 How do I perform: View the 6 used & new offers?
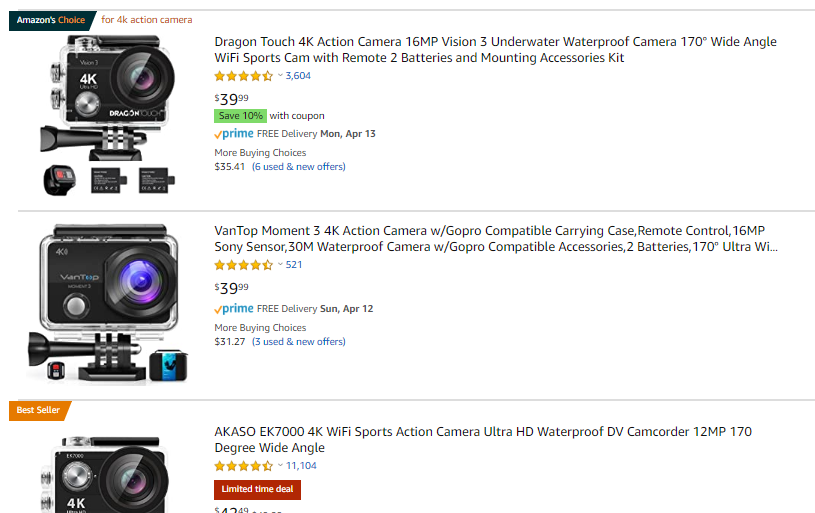(299, 167)
